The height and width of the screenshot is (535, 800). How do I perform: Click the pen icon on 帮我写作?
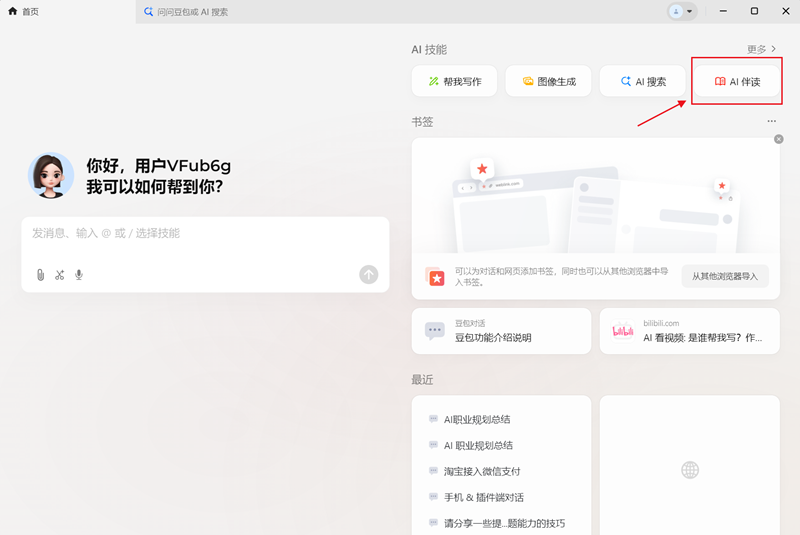coord(433,81)
